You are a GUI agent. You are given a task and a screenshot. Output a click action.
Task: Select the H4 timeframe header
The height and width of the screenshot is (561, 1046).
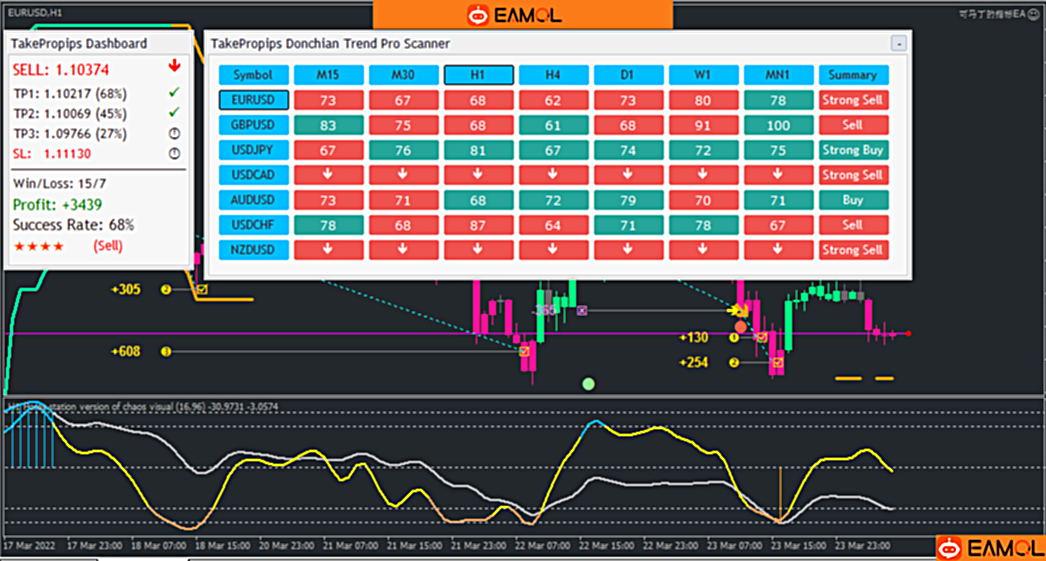coord(553,75)
